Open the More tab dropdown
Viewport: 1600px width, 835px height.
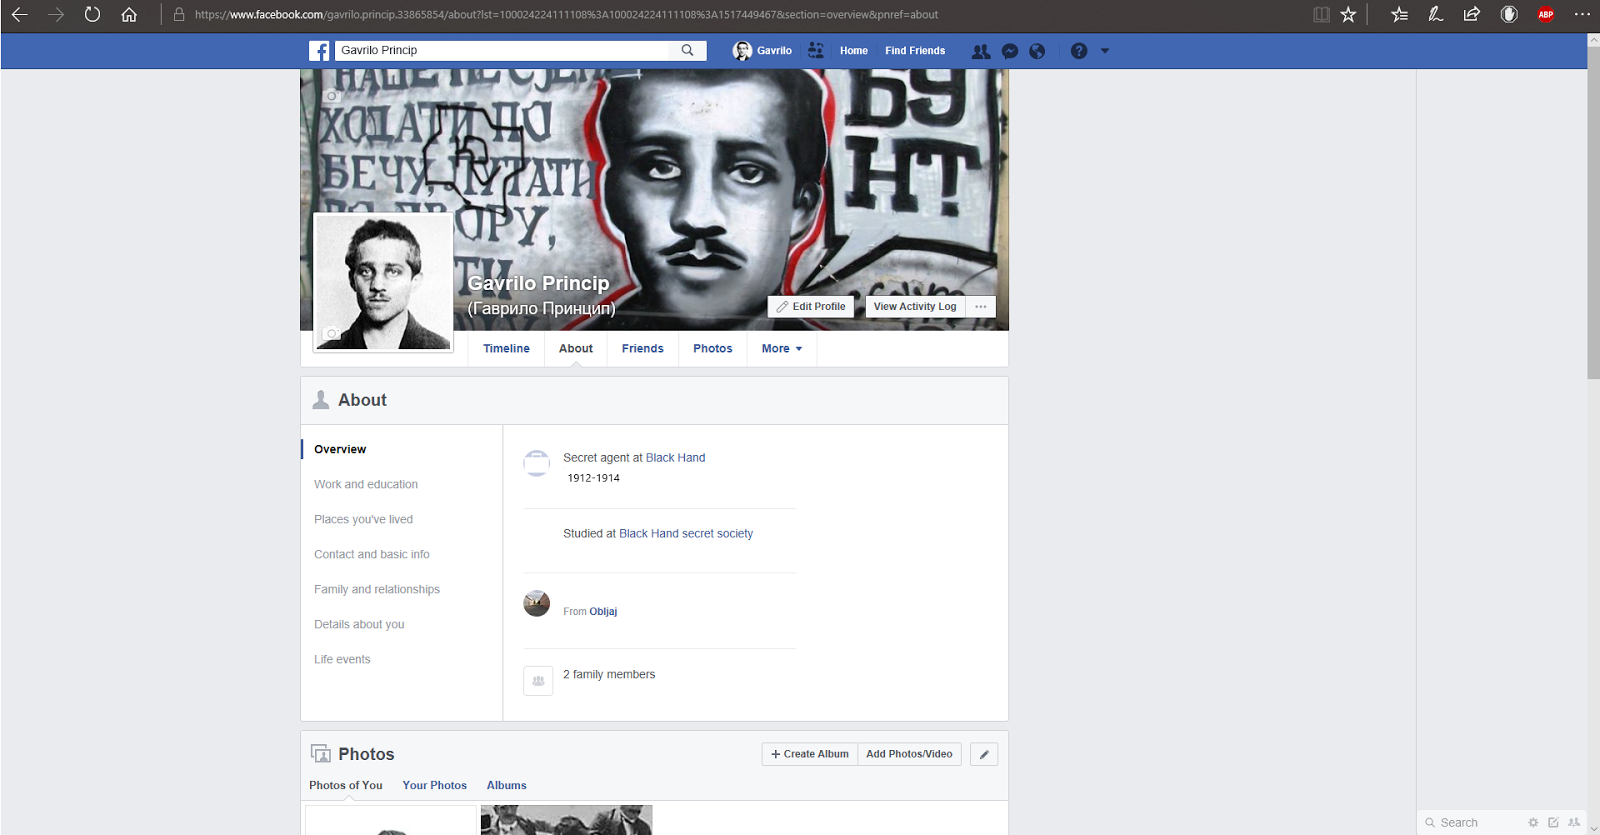[782, 349]
